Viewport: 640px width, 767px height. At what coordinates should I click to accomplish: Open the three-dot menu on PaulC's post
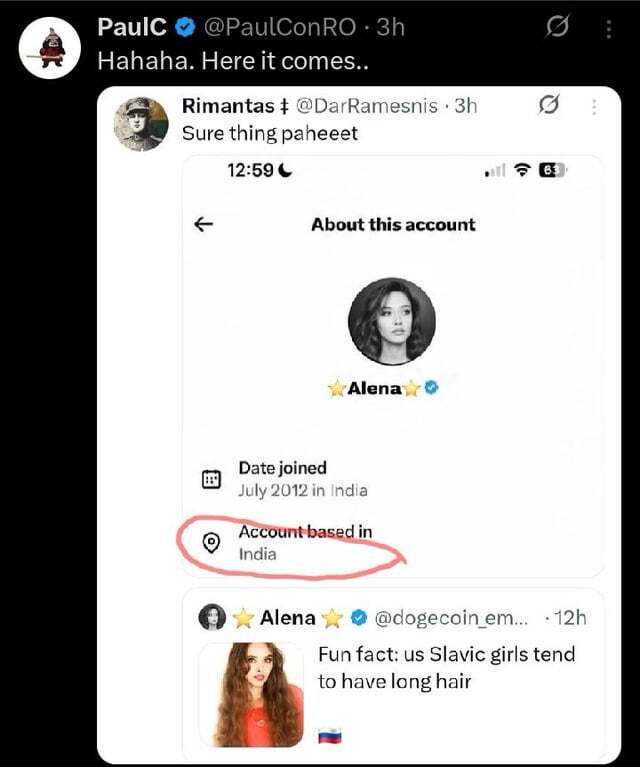609,30
